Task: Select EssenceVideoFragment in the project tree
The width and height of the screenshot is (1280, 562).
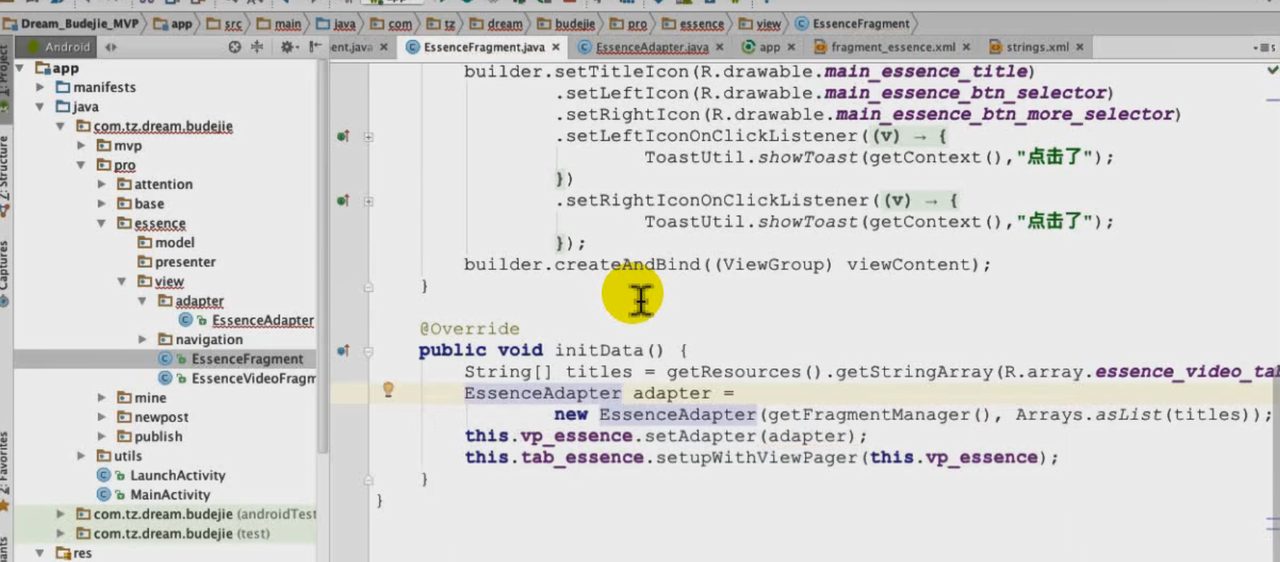Action: pyautogui.click(x=254, y=378)
